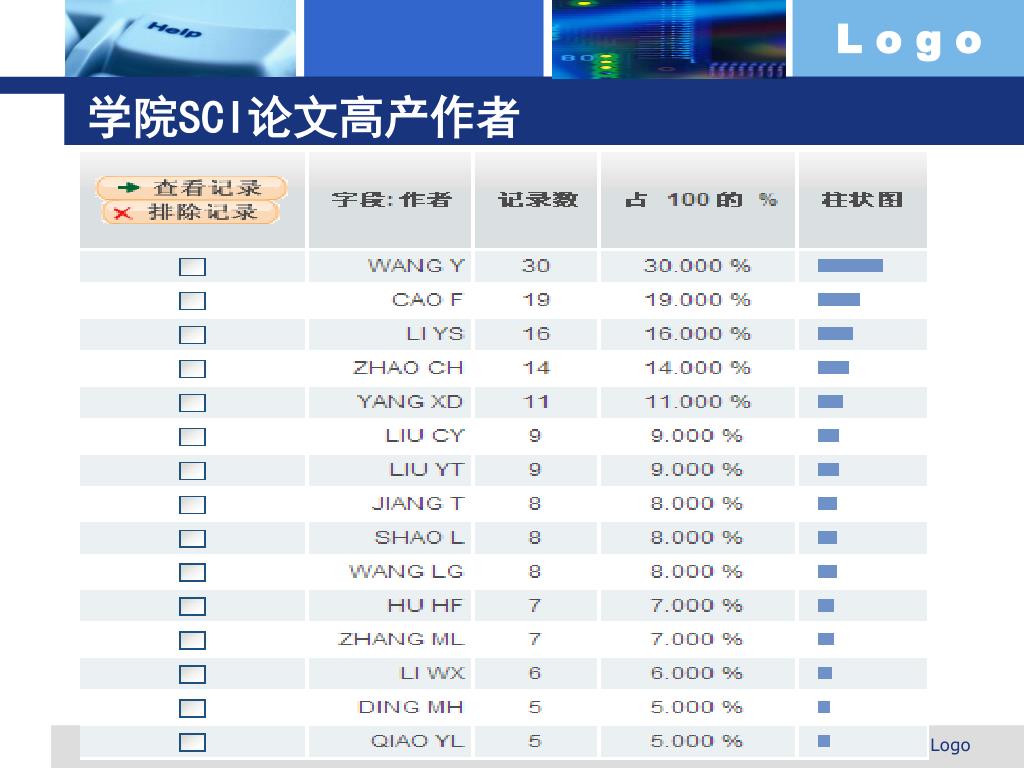Click the 11.000 % value
1024x768 pixels.
click(x=697, y=401)
